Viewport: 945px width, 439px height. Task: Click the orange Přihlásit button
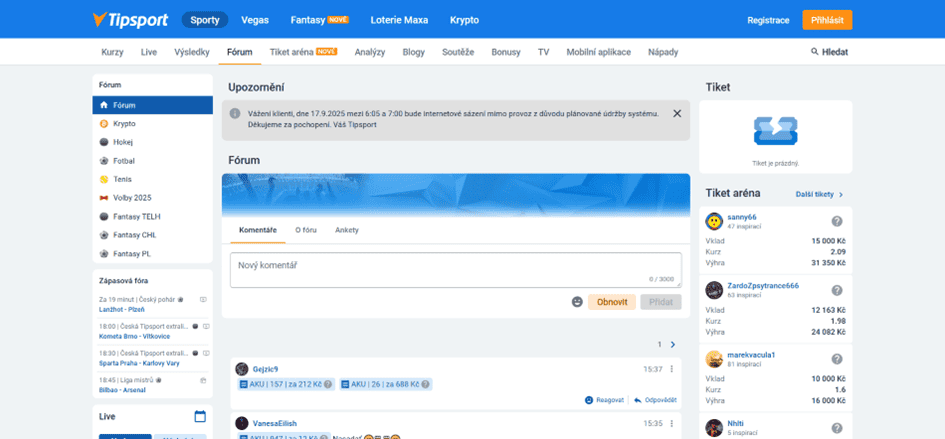click(x=827, y=20)
